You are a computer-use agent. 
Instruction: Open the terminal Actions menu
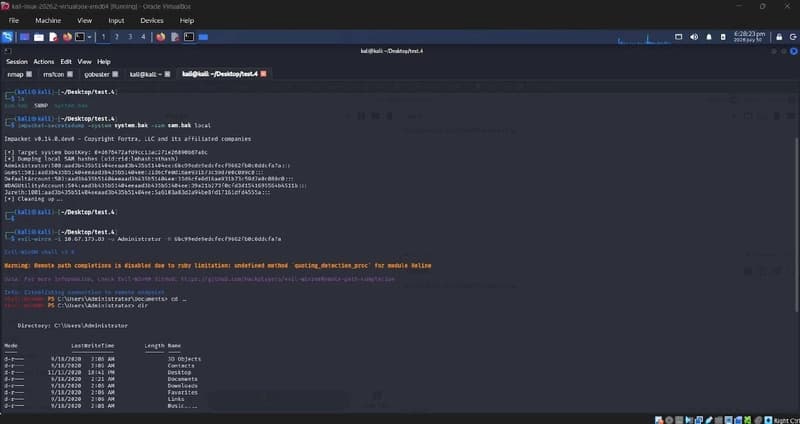[x=44, y=61]
